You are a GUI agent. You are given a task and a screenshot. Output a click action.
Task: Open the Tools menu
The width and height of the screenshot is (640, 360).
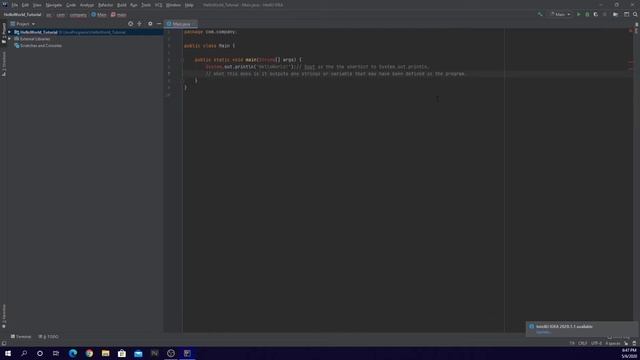[x=146, y=5]
